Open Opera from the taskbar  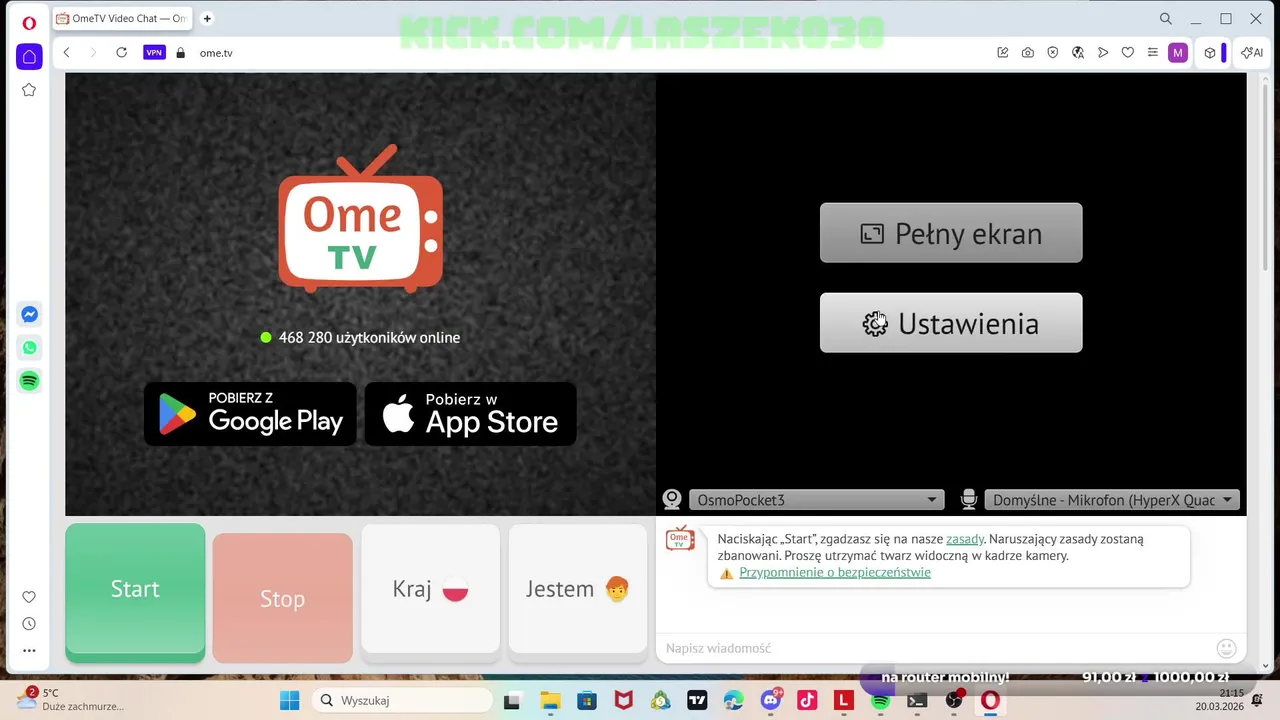[990, 701]
